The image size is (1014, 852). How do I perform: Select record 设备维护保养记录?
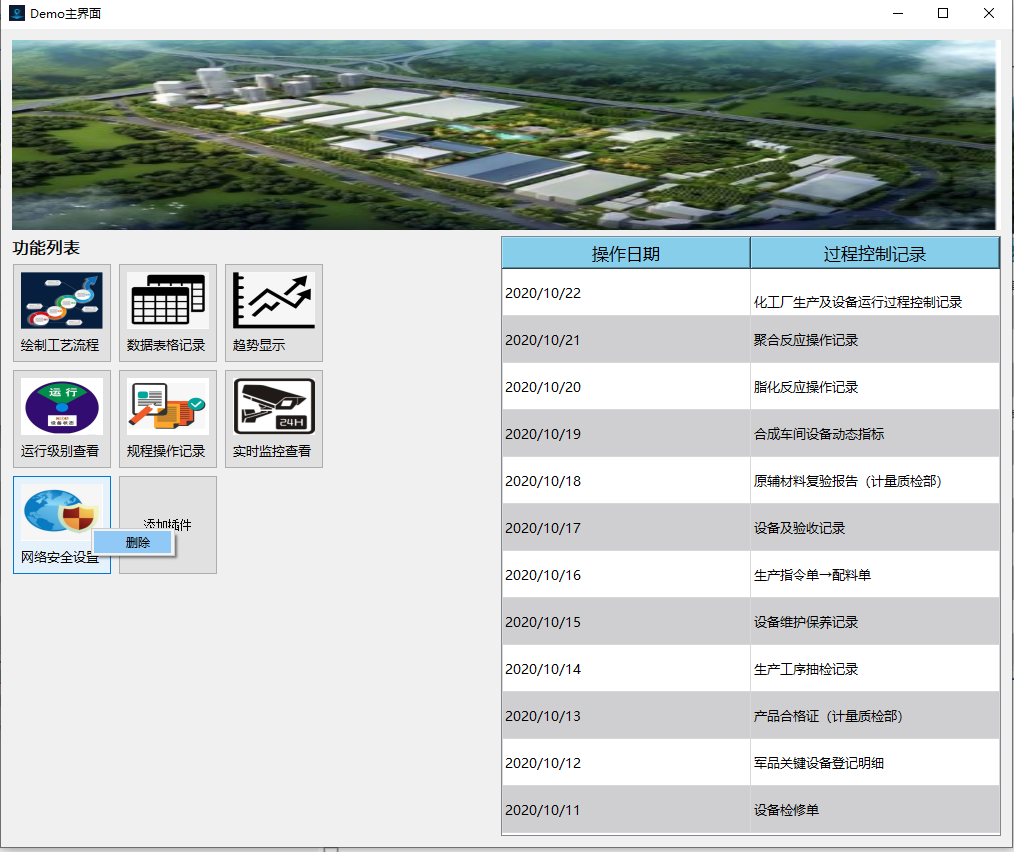(875, 622)
